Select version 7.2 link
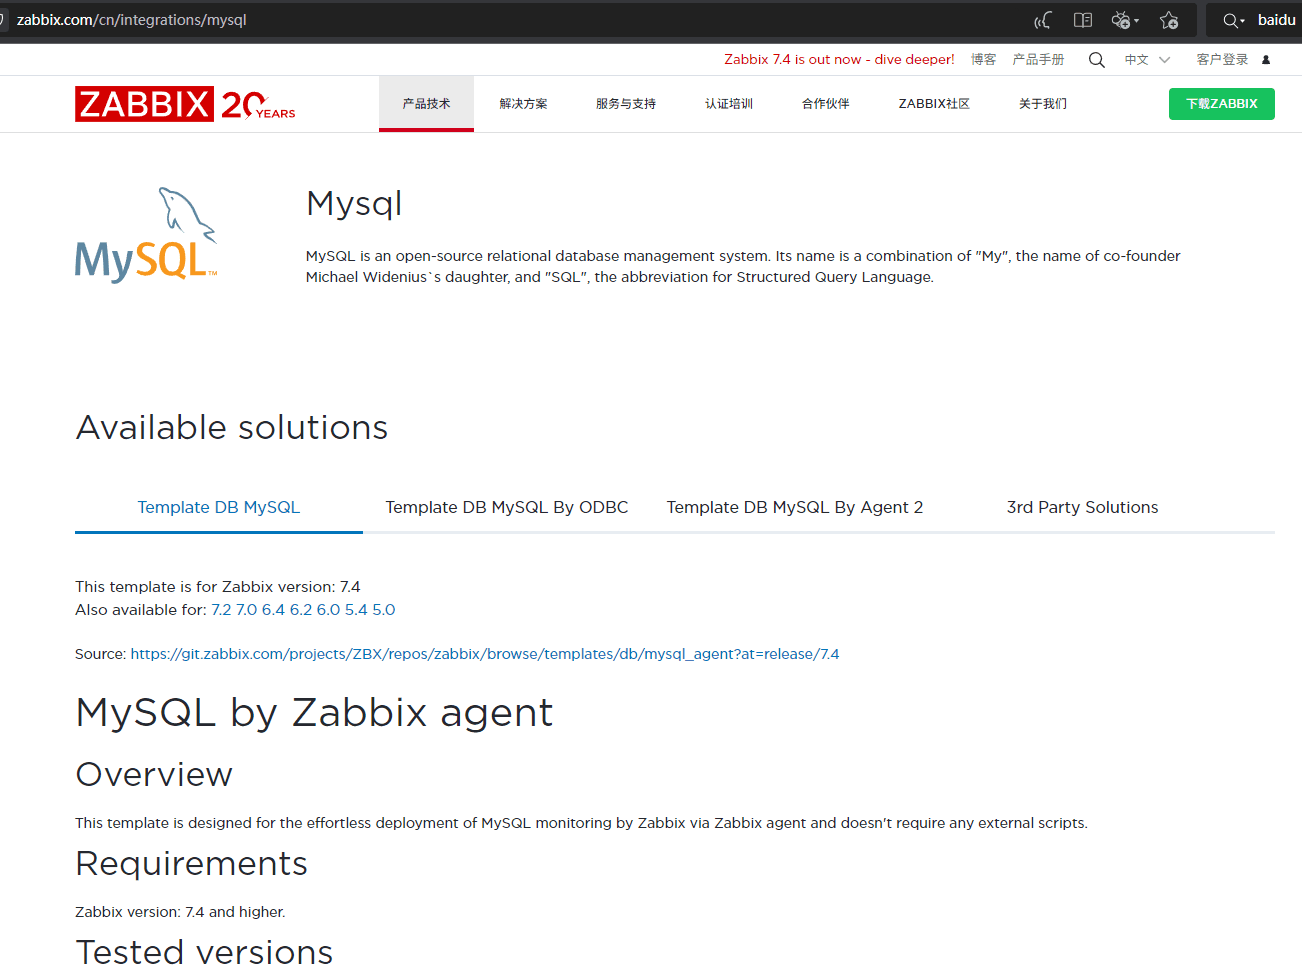Viewport: 1302px width, 973px height. (x=221, y=610)
